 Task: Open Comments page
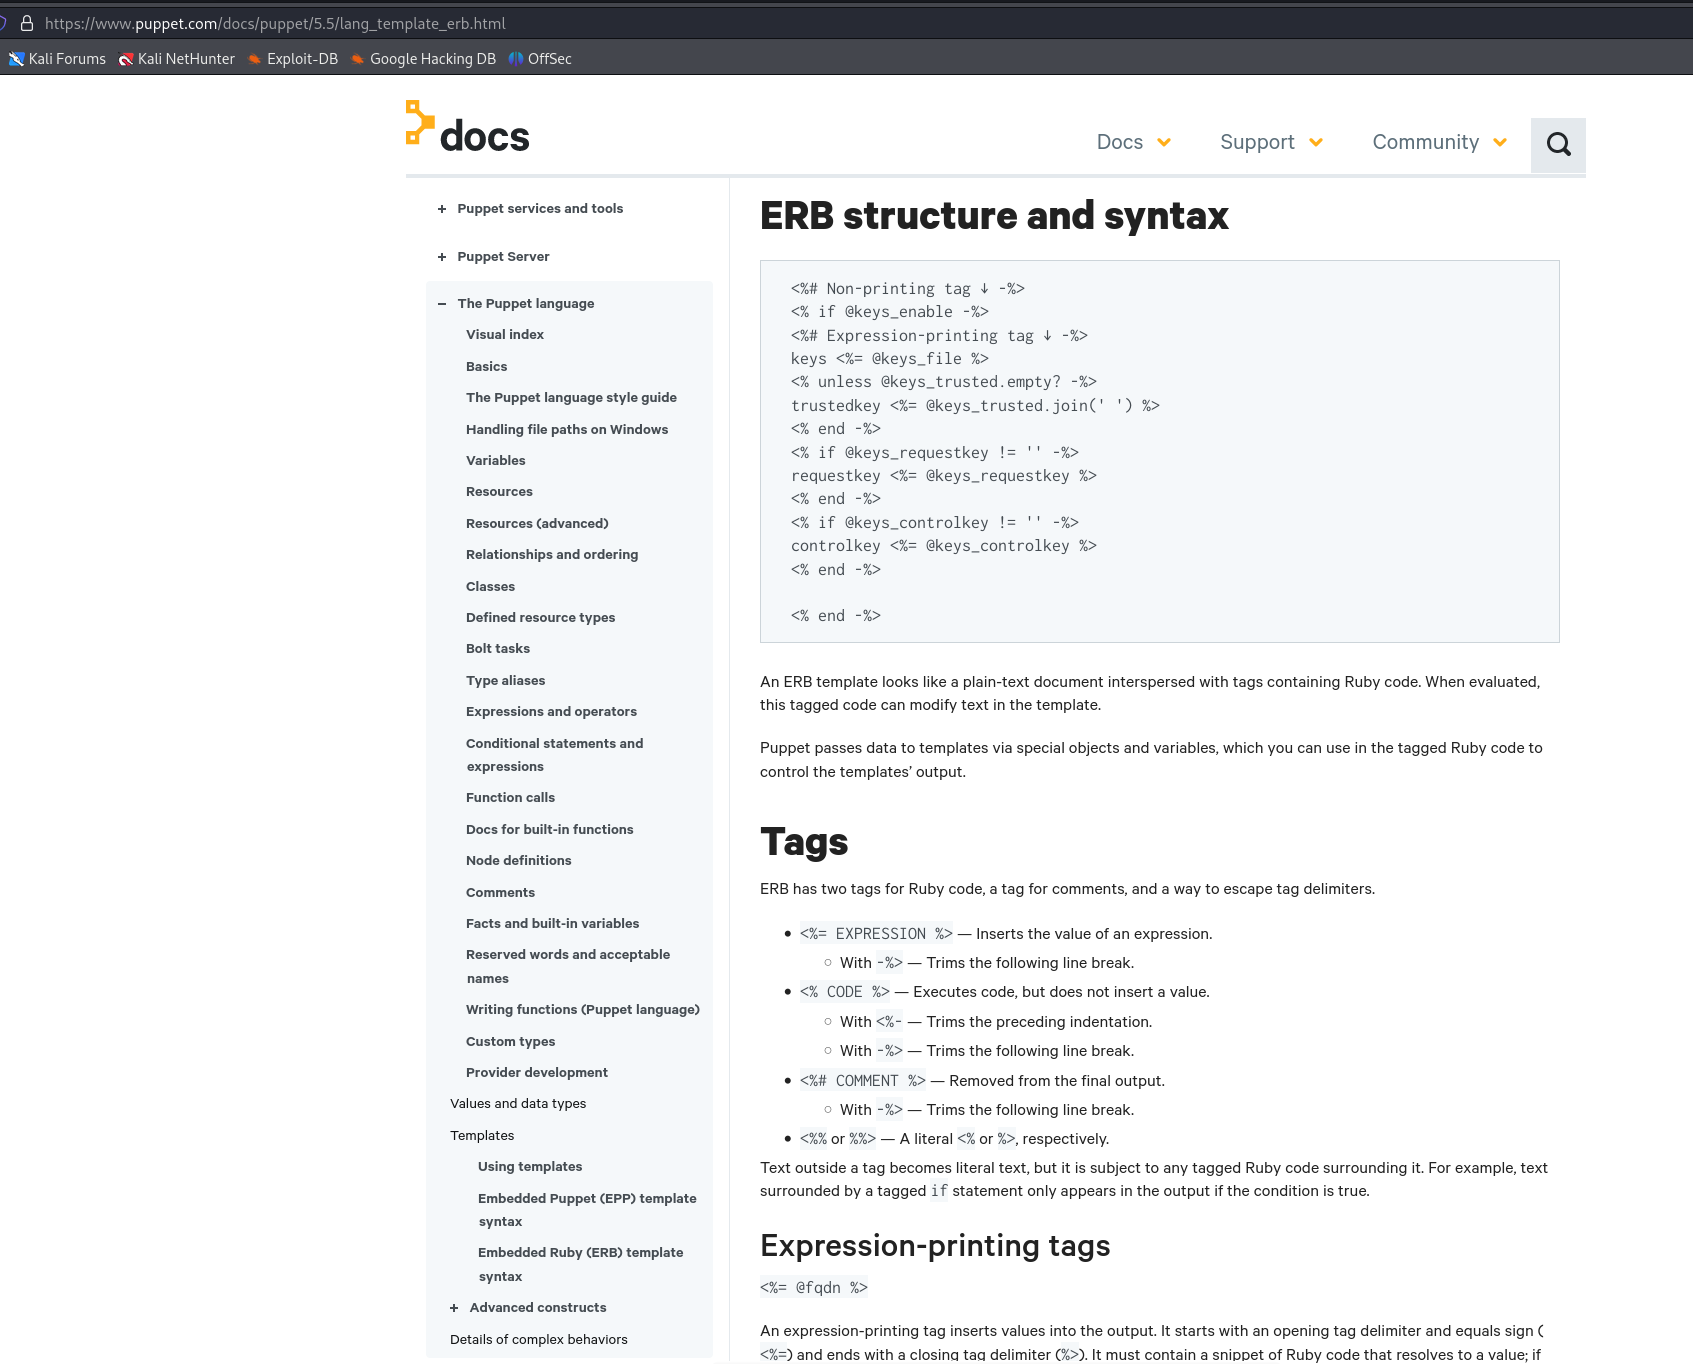tap(500, 893)
